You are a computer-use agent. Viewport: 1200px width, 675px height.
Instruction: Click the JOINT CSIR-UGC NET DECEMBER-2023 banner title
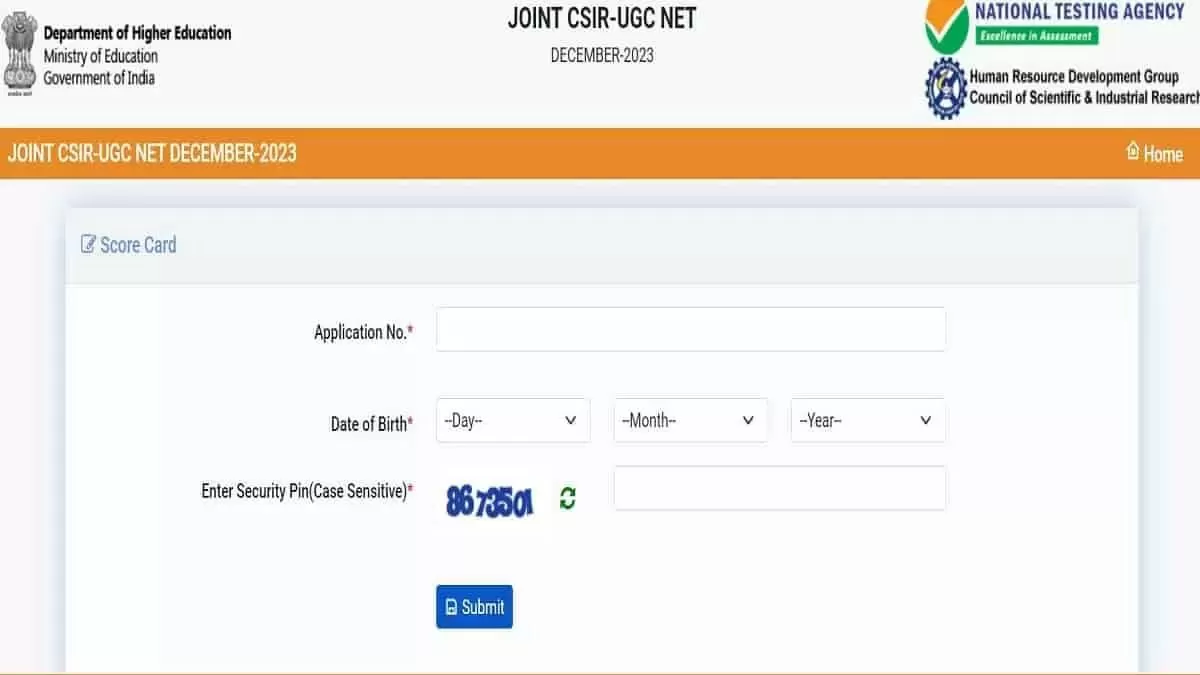pyautogui.click(x=152, y=153)
